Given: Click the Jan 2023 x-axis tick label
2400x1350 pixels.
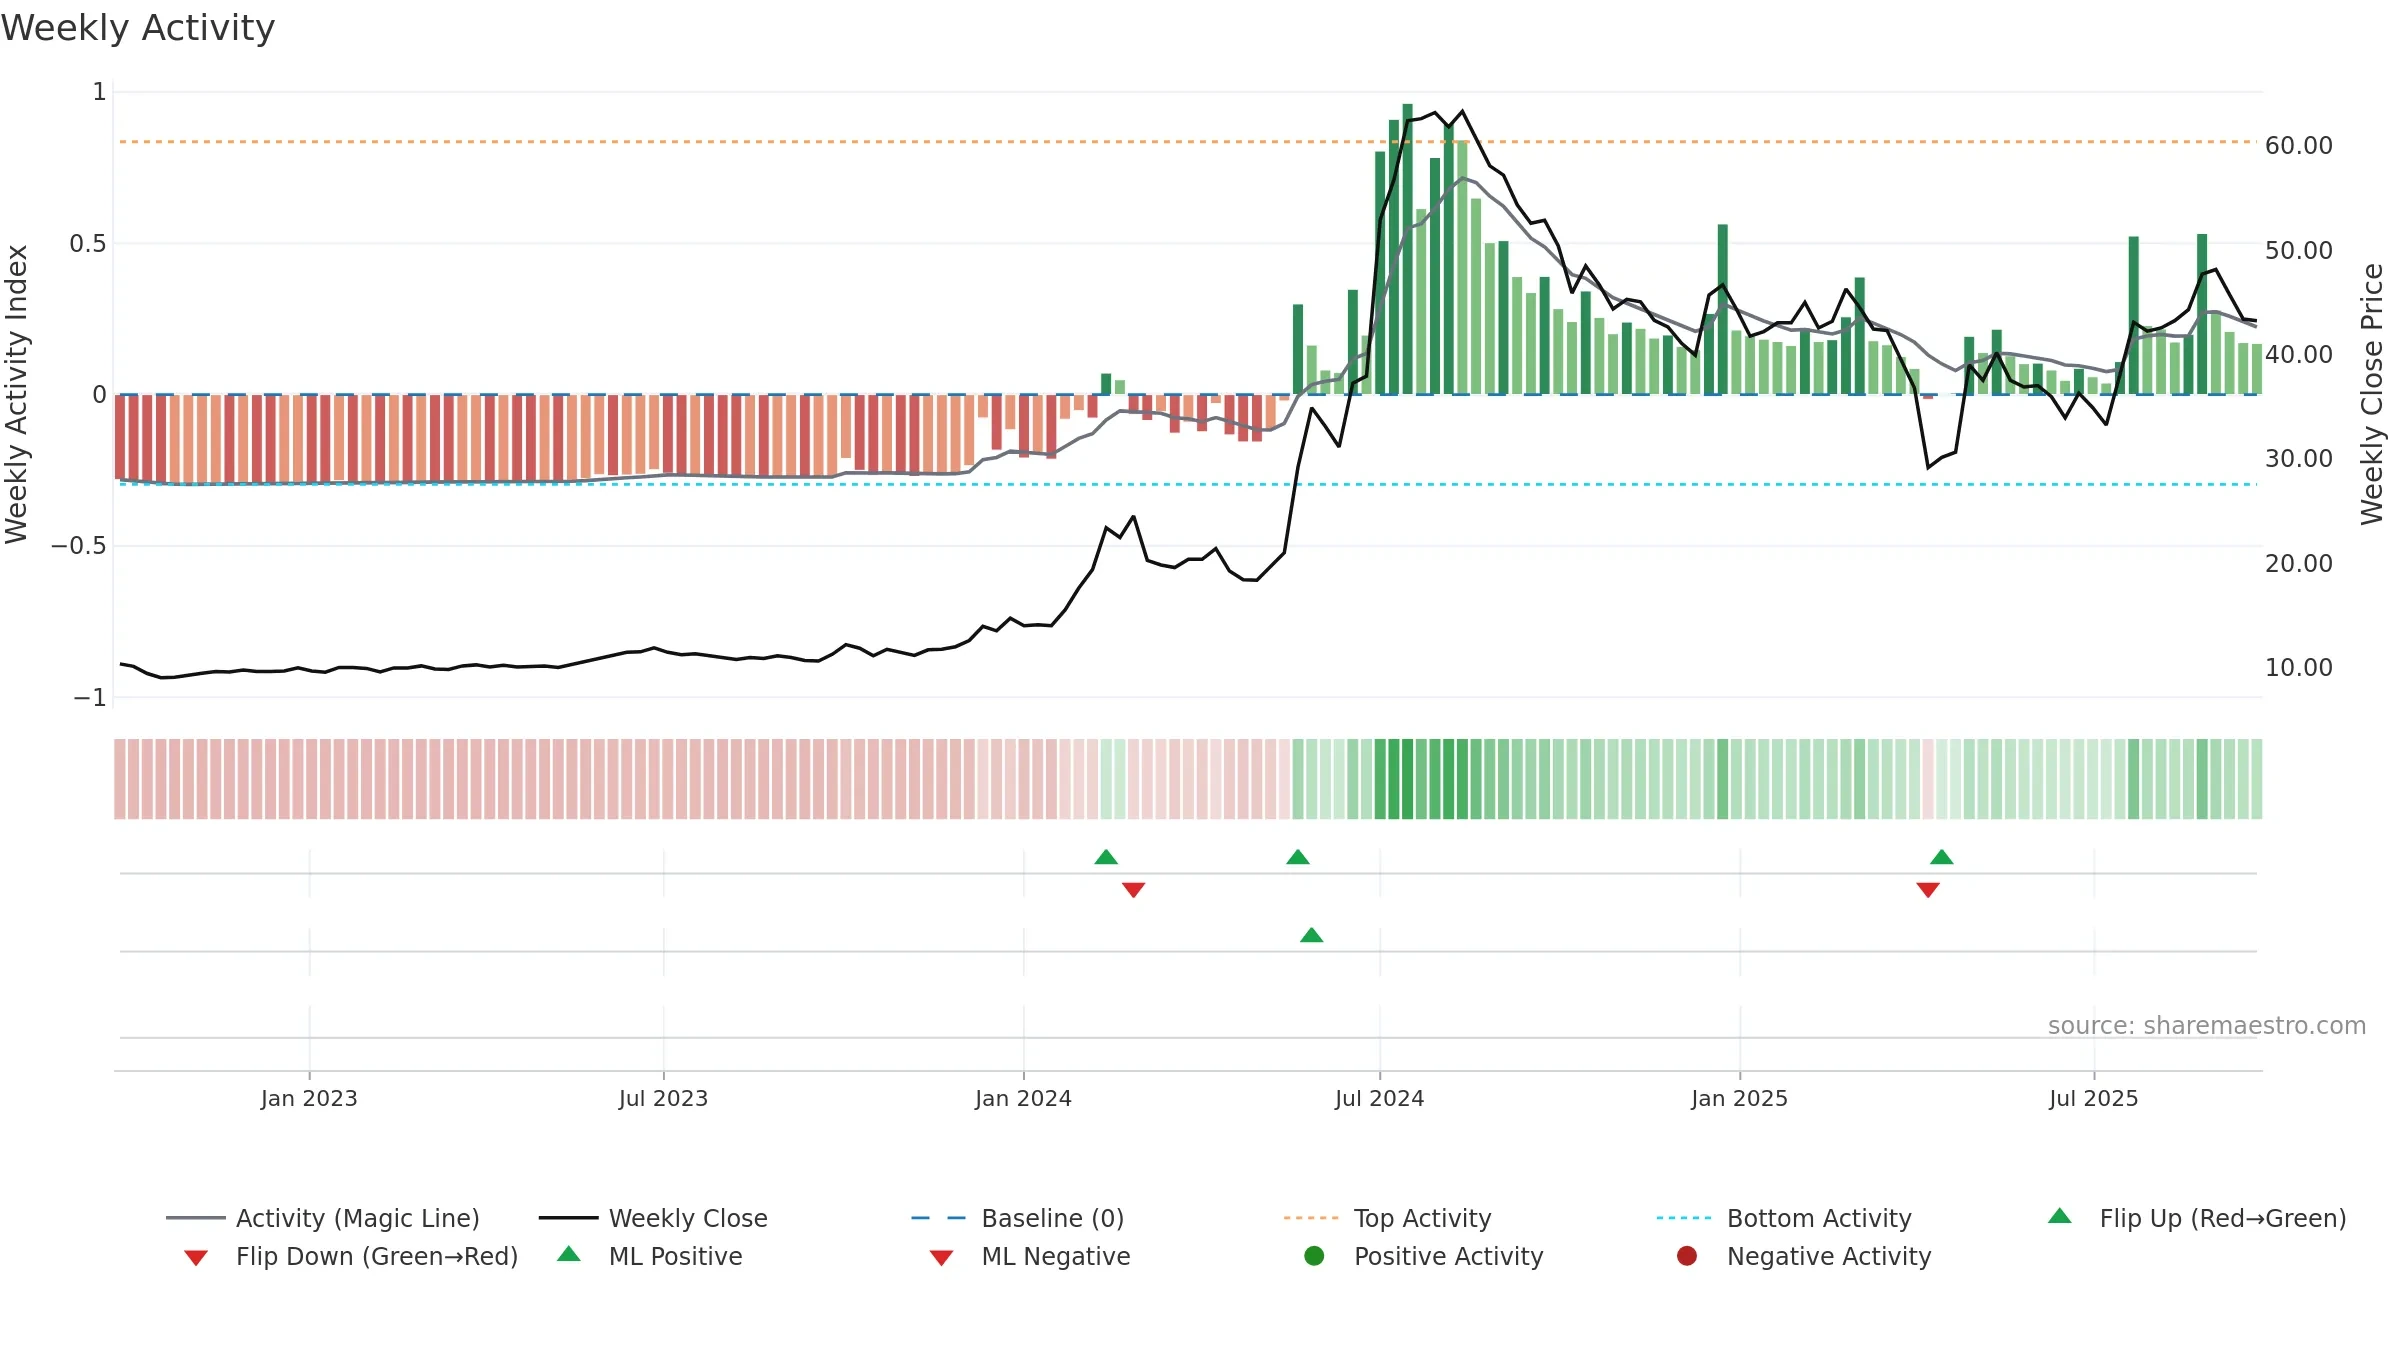Looking at the screenshot, I should [309, 1098].
